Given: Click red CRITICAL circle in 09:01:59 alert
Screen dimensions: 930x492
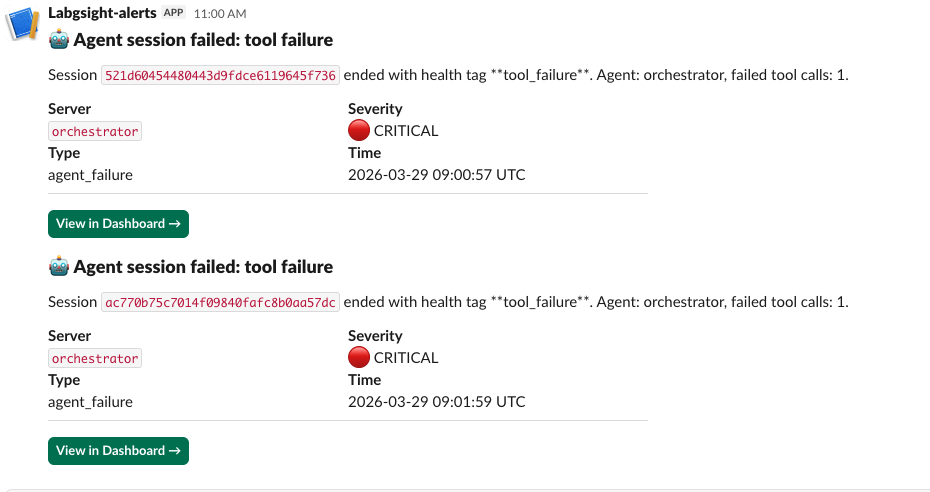Looking at the screenshot, I should [x=358, y=358].
